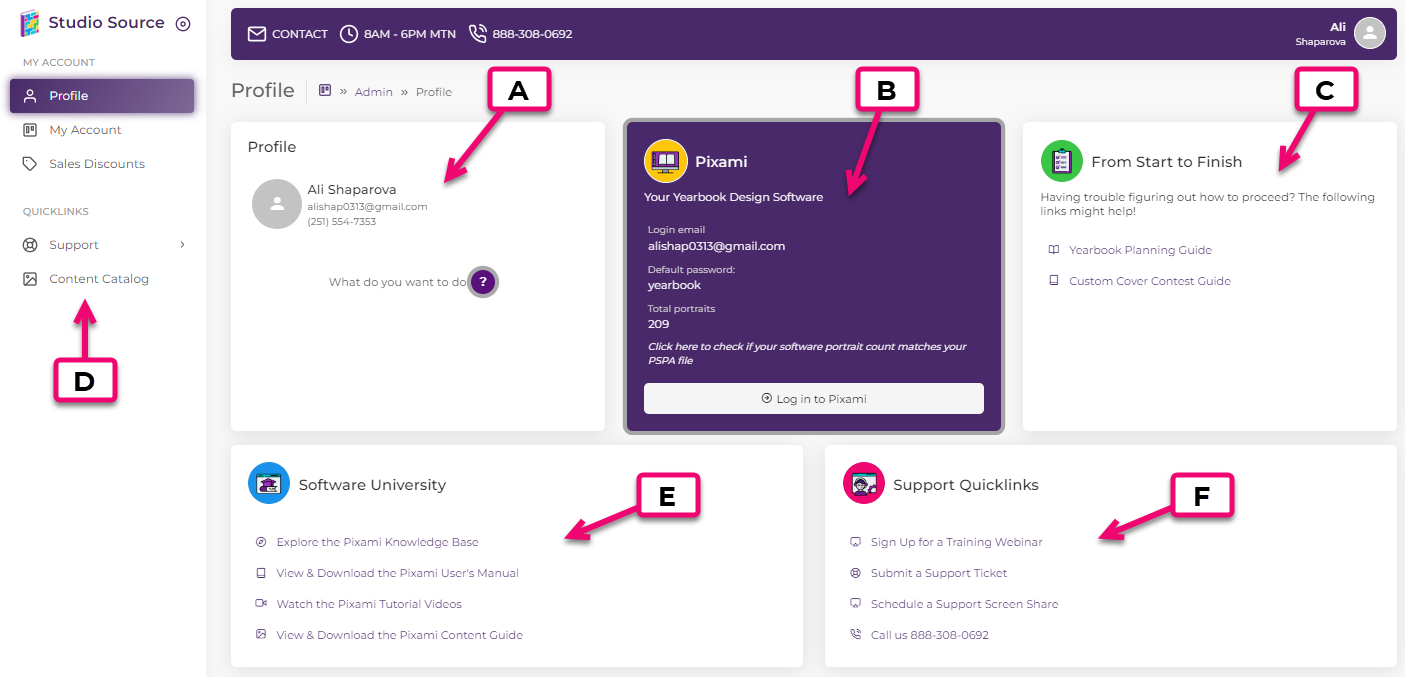Click the collapse toggle beside Studio Source

pos(183,23)
